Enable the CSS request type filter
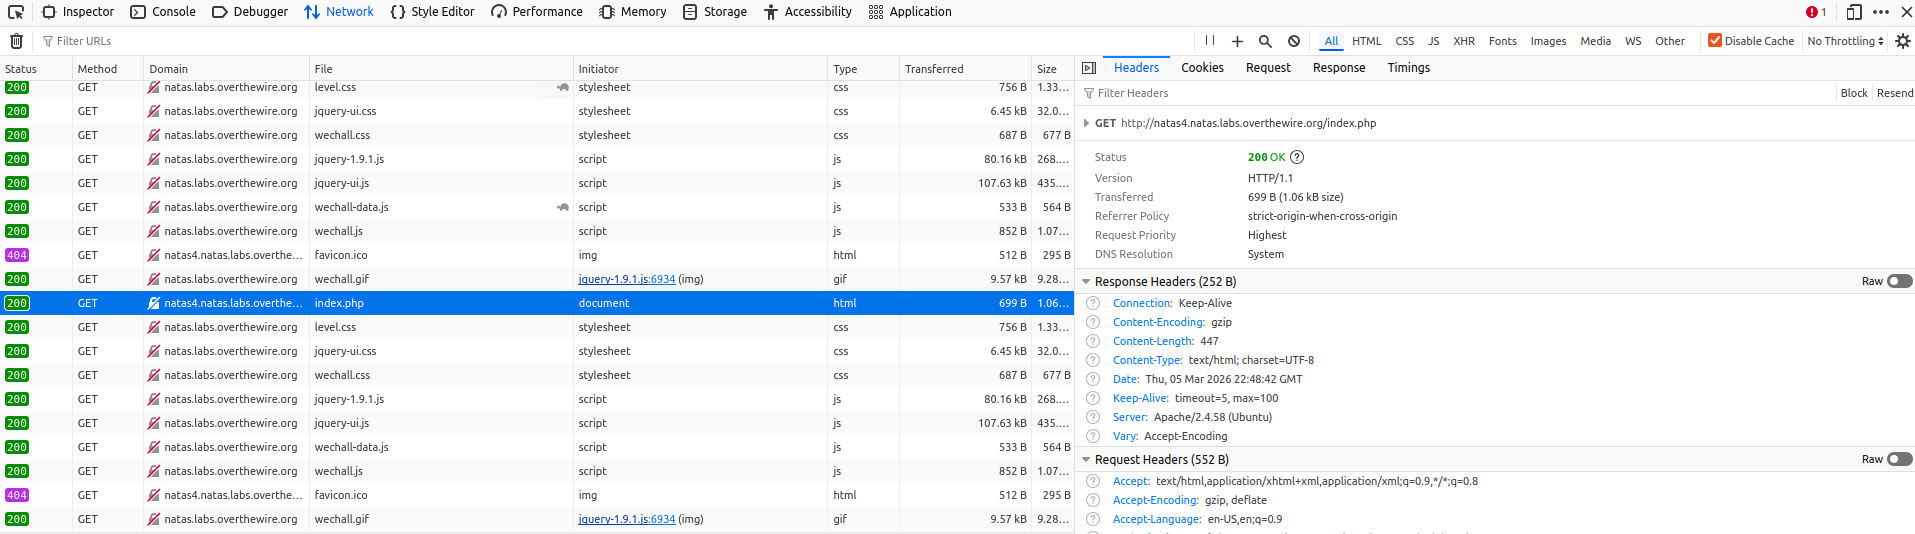 pos(1404,41)
